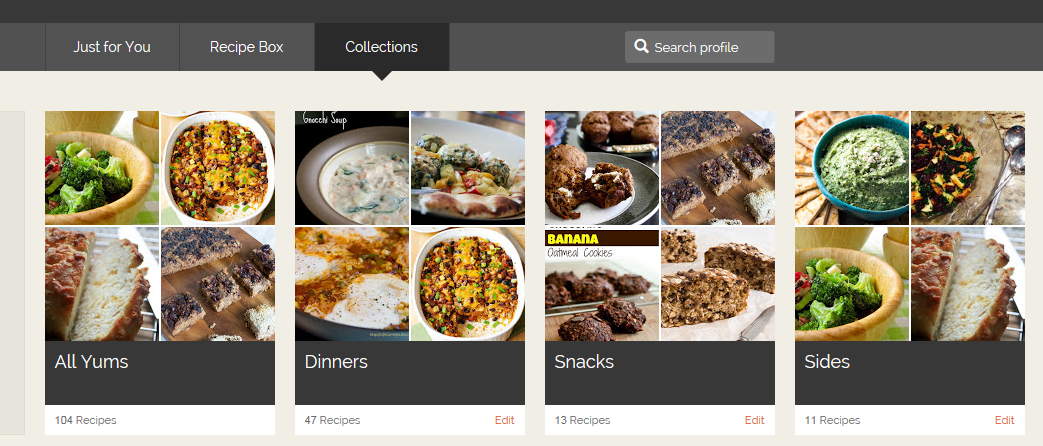Click the search magnifier icon

[642, 47]
